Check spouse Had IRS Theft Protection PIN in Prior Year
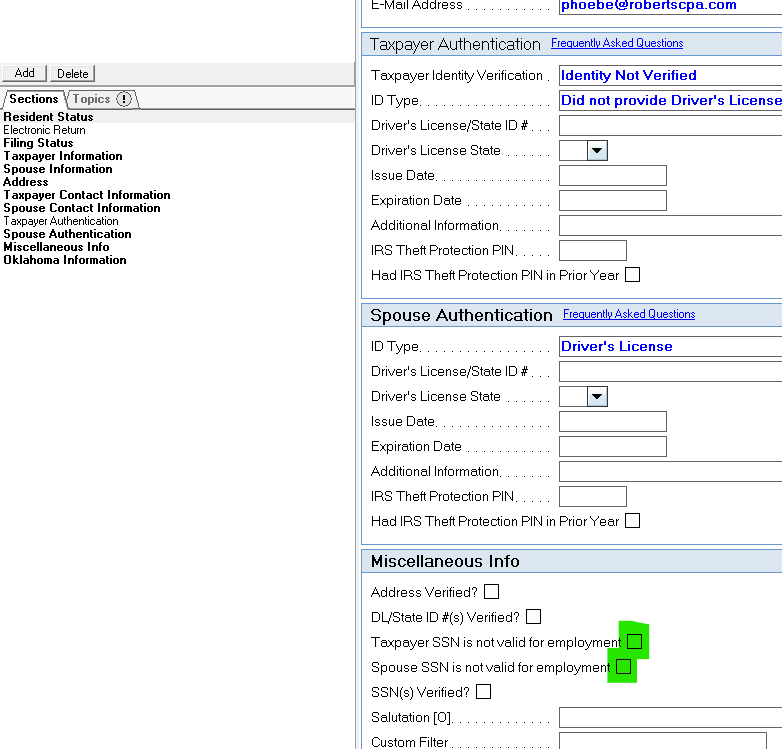 pyautogui.click(x=632, y=521)
